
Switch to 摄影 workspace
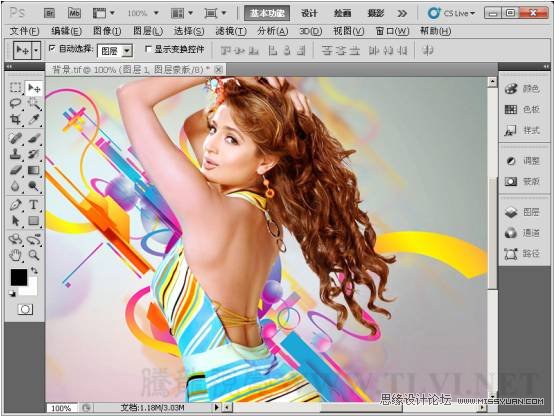[376, 13]
